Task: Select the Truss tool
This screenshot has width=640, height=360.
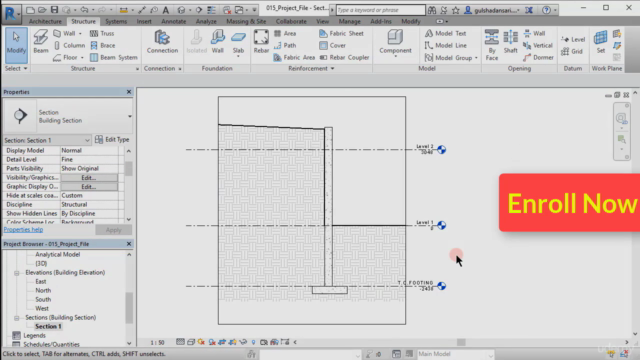Action: click(x=102, y=33)
